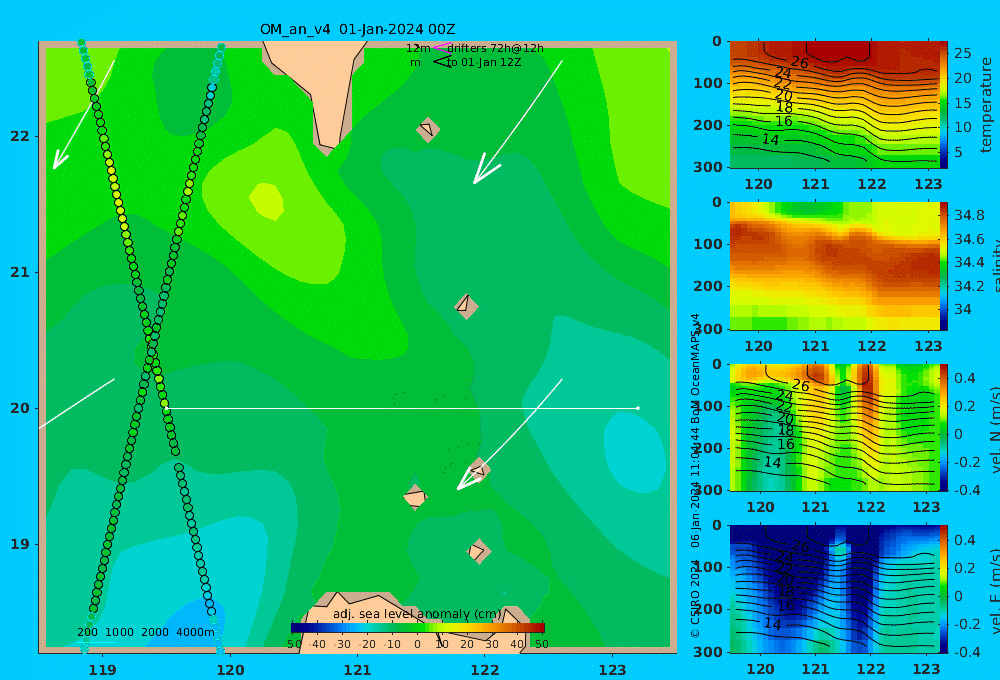Click the vertical '© CSIRO 2024' copyright text

695,598
